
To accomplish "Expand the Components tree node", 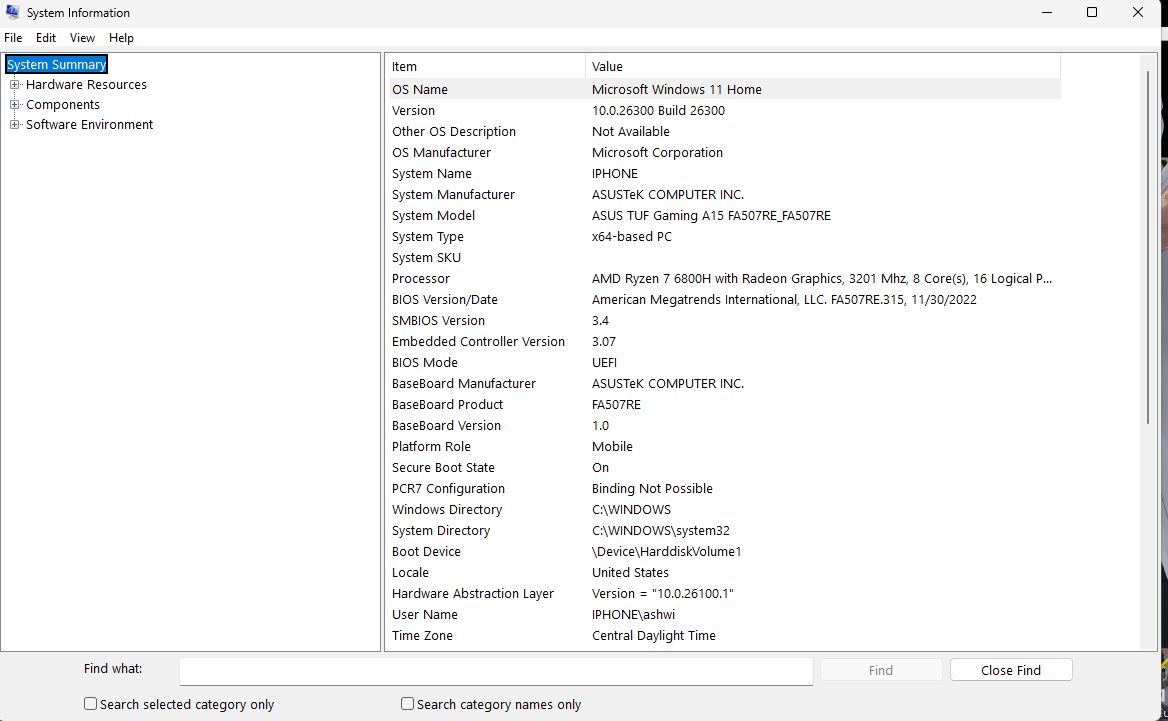I will click(14, 105).
